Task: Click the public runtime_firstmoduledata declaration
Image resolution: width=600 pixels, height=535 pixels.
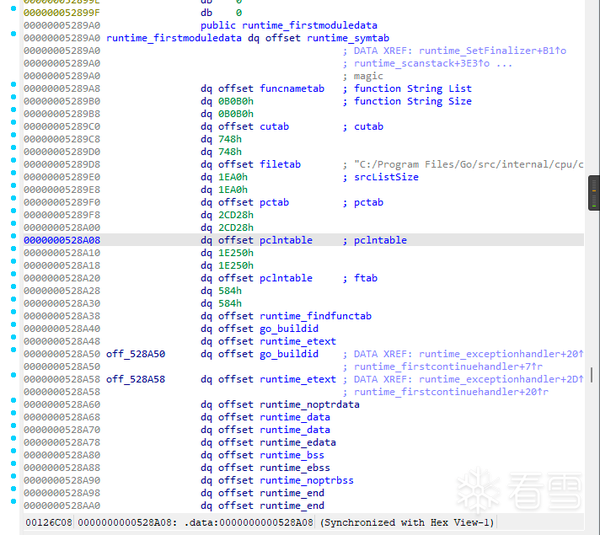Action: tap(289, 25)
